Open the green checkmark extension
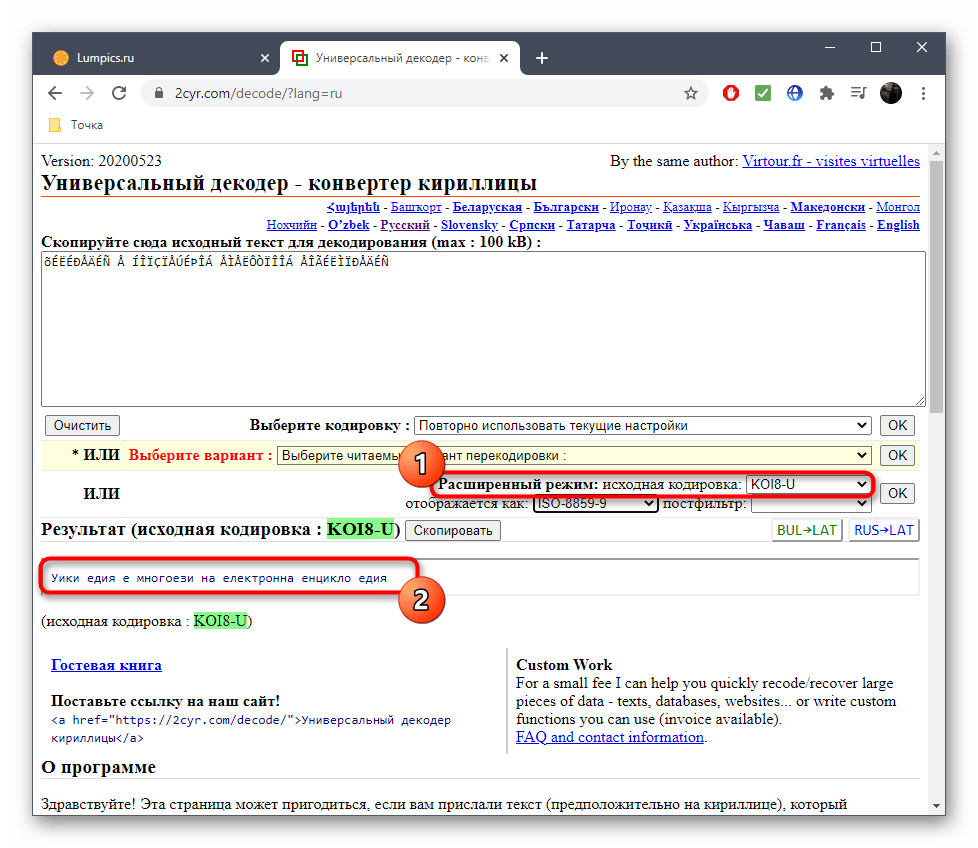978x848 pixels. (x=762, y=93)
